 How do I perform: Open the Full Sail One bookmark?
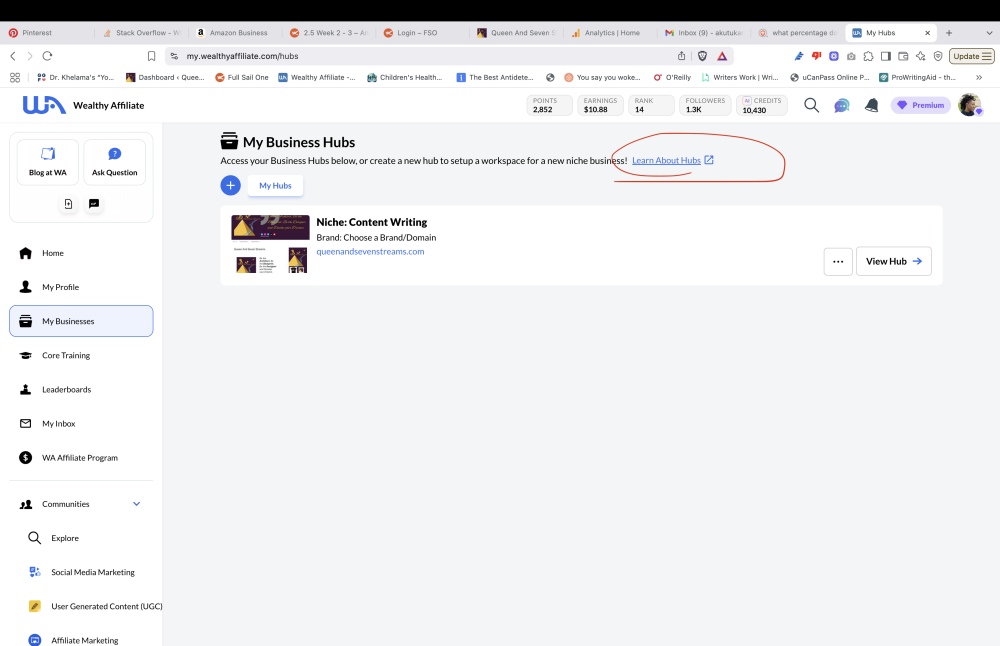(242, 77)
